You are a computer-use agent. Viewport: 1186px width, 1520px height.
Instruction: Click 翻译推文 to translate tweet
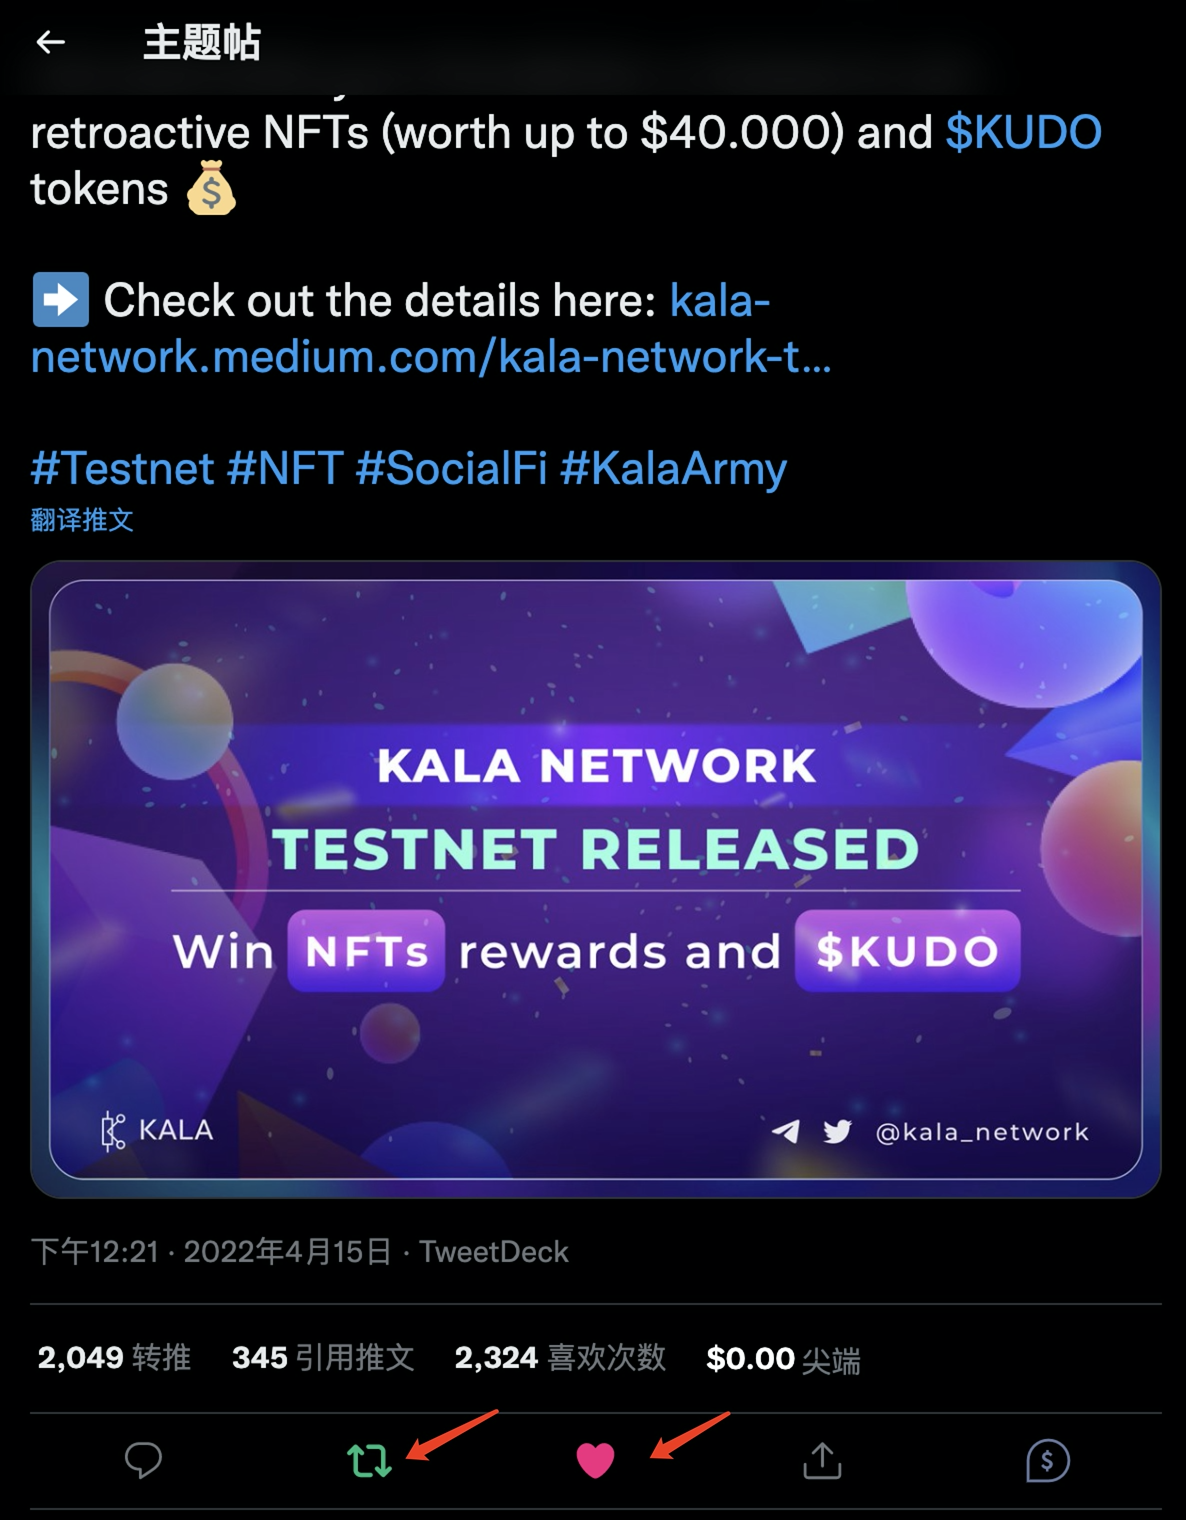[82, 520]
